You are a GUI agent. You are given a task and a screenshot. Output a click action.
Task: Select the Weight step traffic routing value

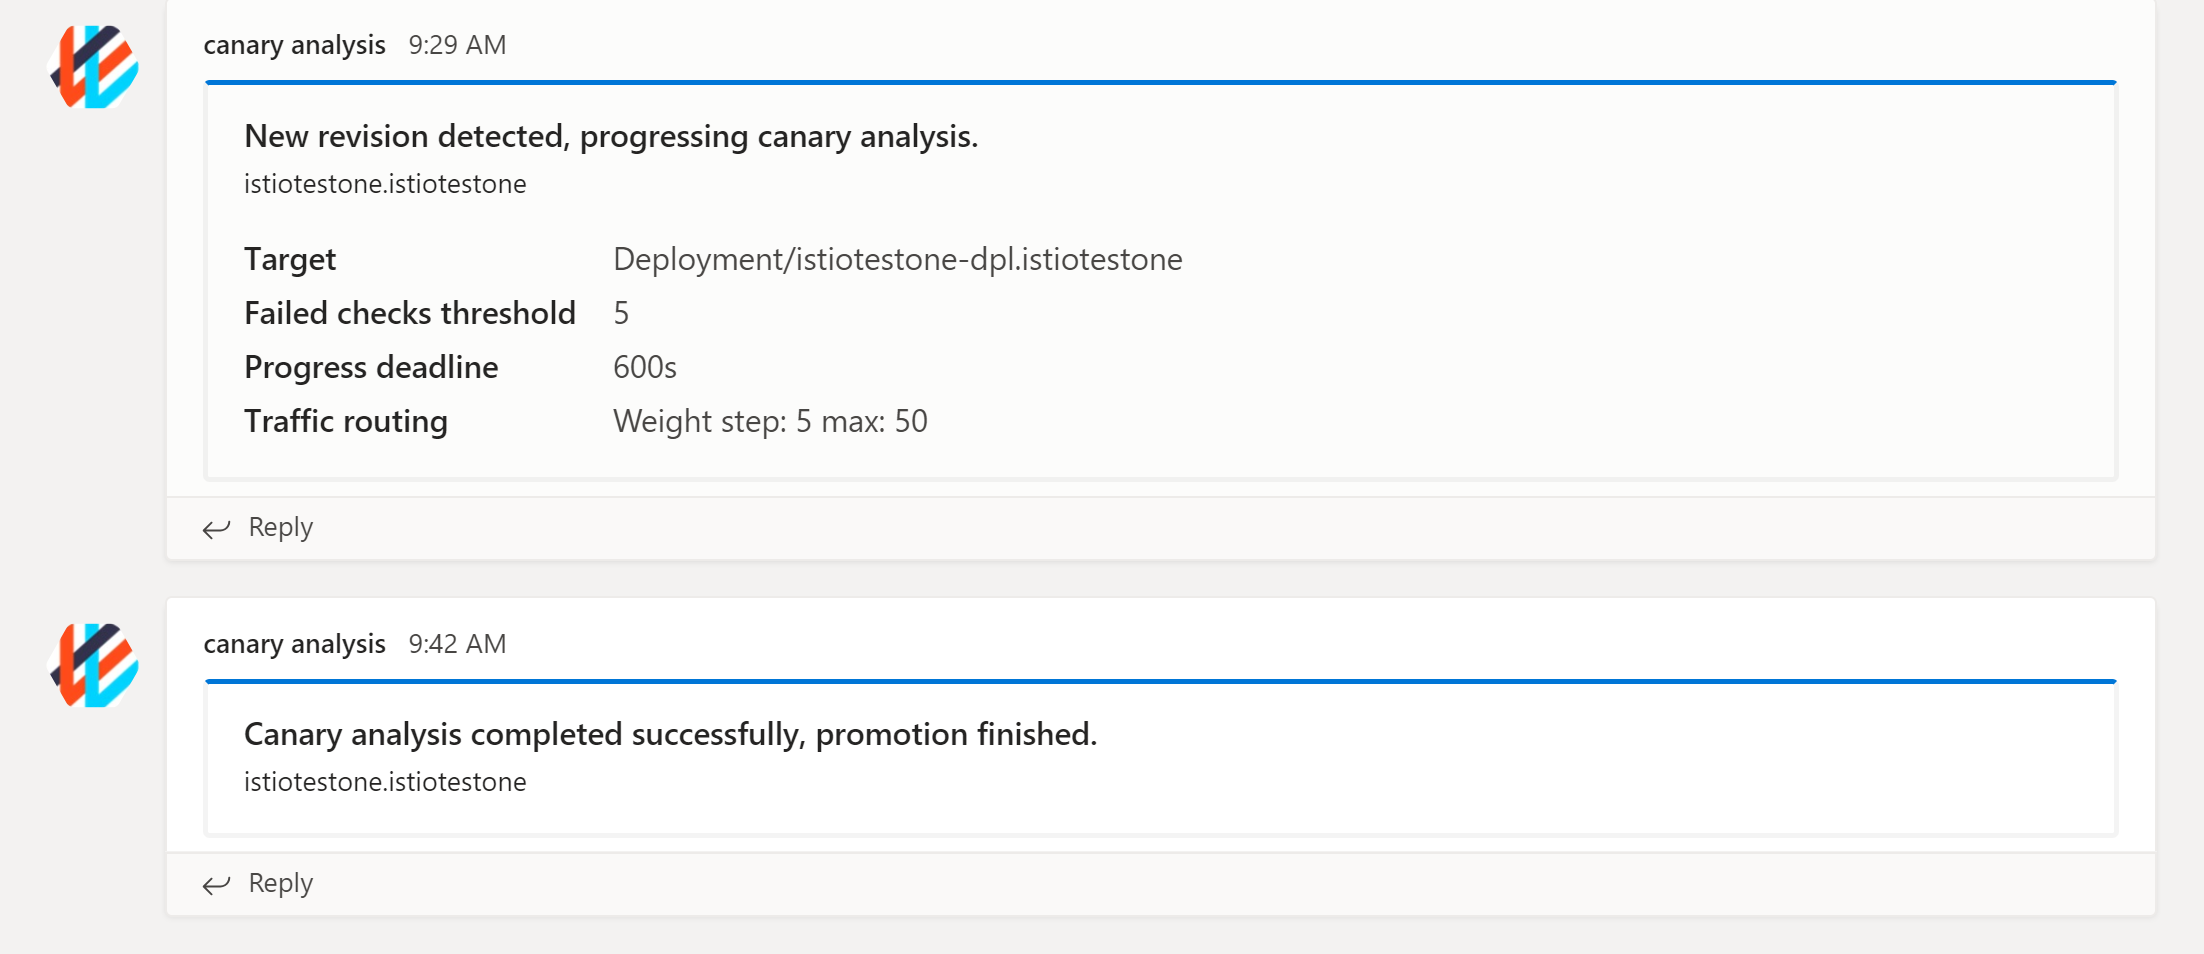pos(770,421)
